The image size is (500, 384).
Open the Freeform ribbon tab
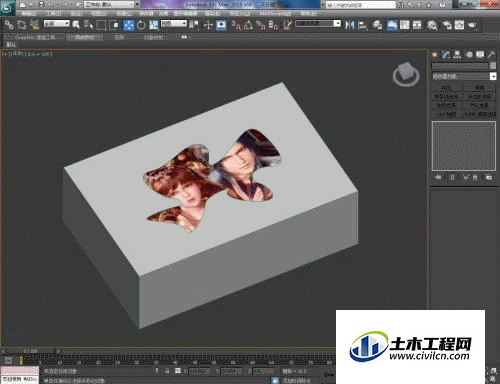pyautogui.click(x=85, y=38)
